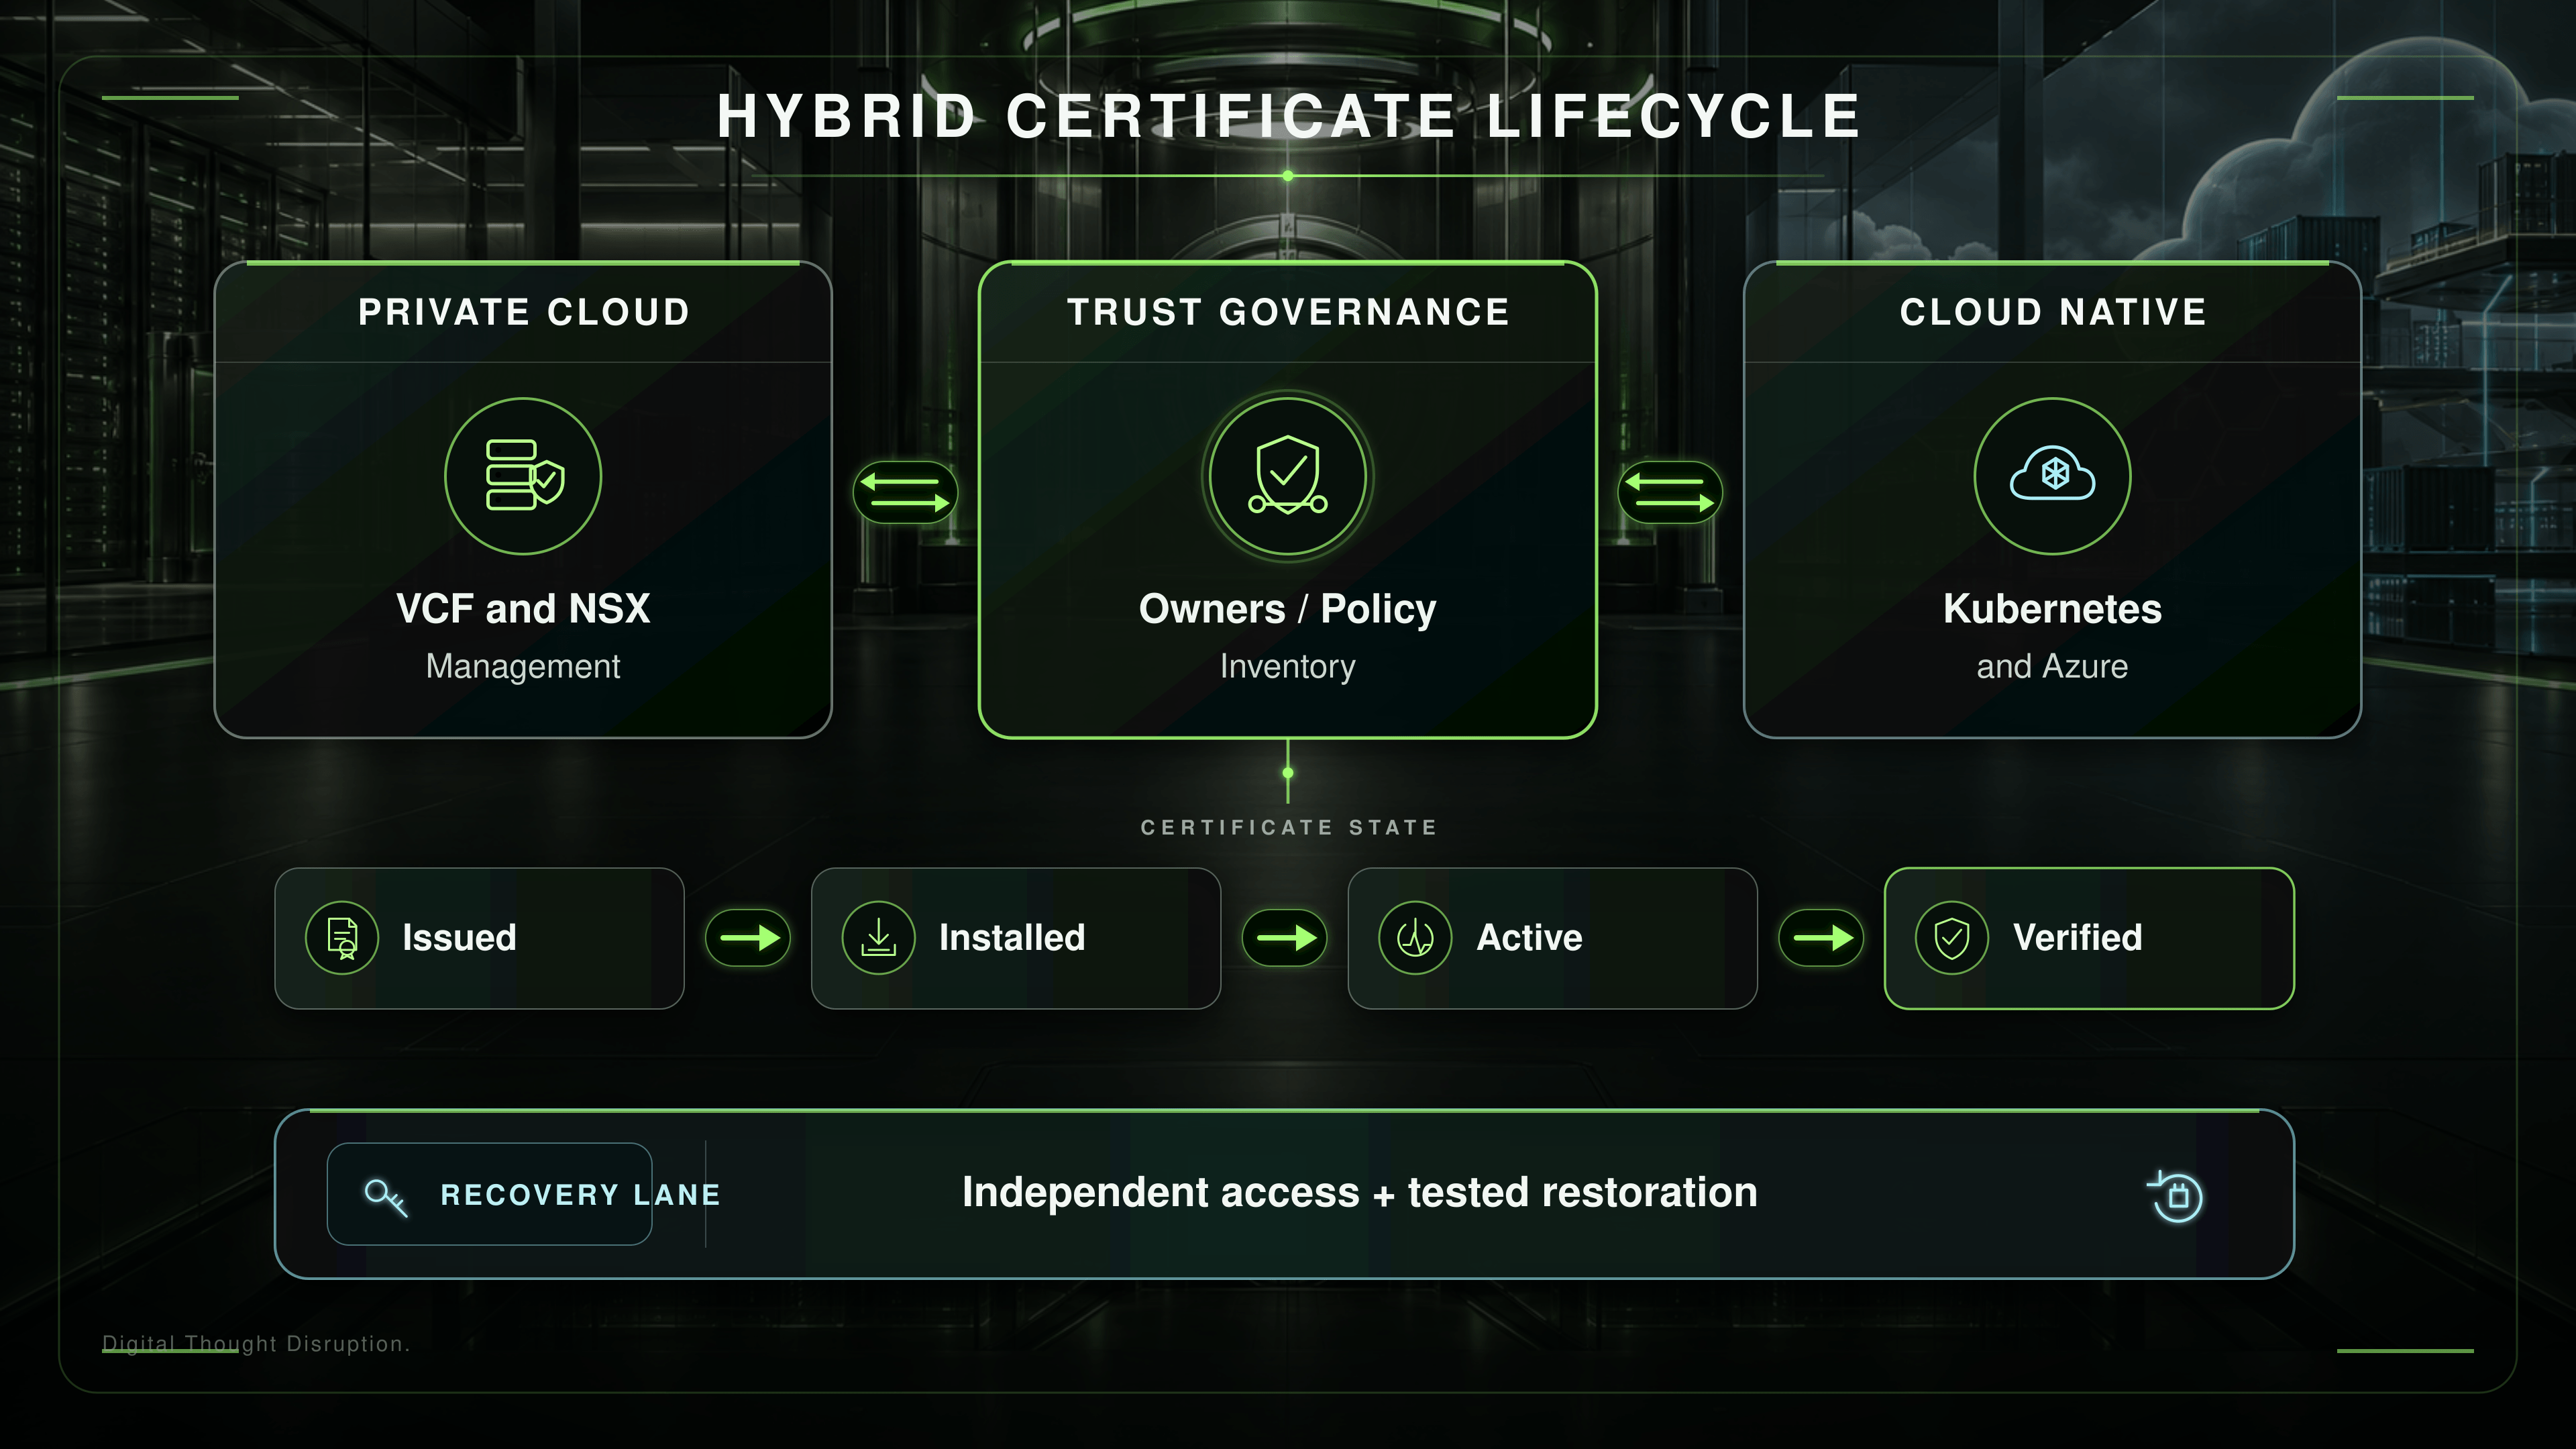Click the restore clock icon in recovery bar
2576x1449 pixels.
[2176, 1196]
